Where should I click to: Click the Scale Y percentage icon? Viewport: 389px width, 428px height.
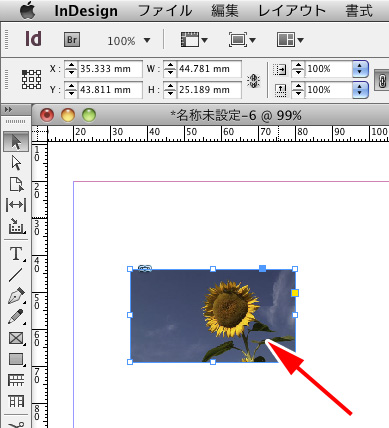[280, 90]
